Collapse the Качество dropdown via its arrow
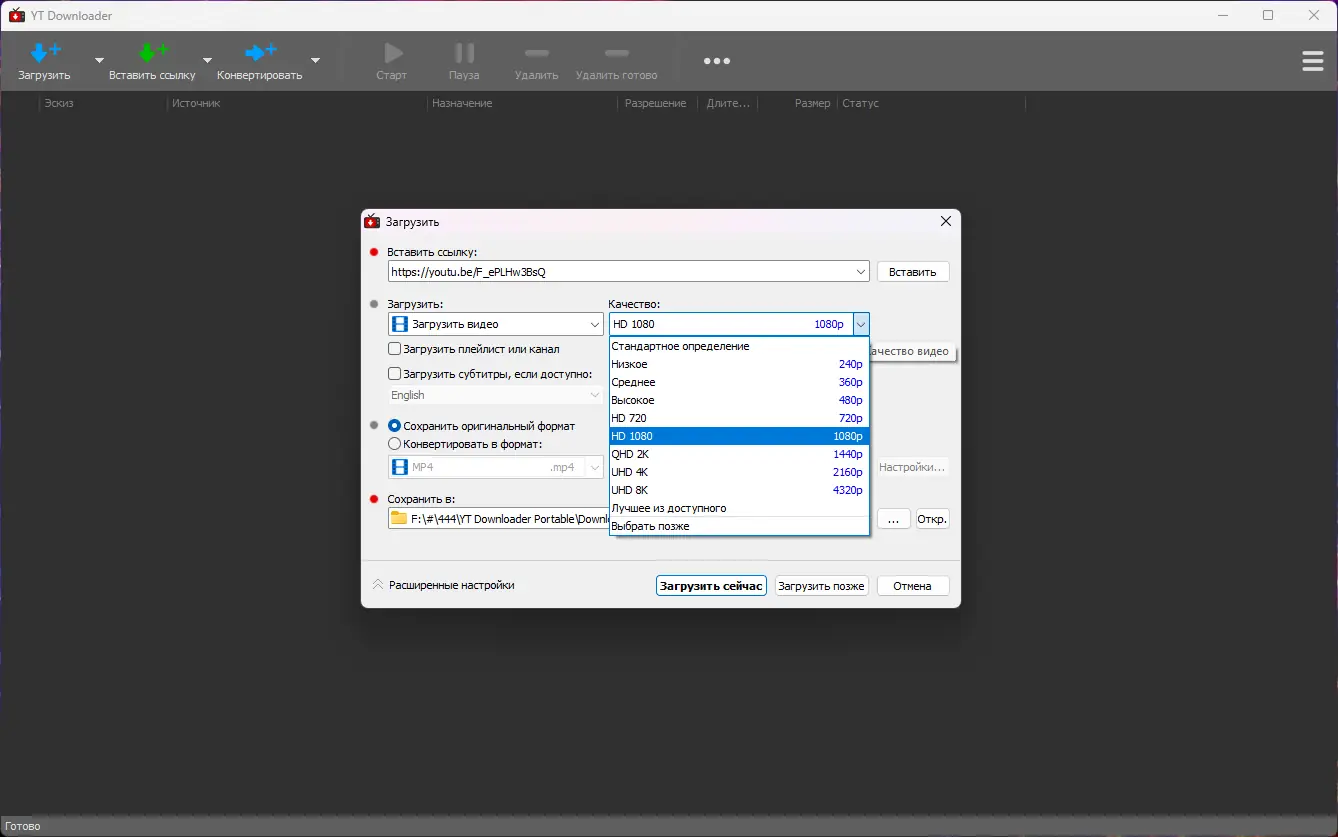The width and height of the screenshot is (1338, 837). 861,324
